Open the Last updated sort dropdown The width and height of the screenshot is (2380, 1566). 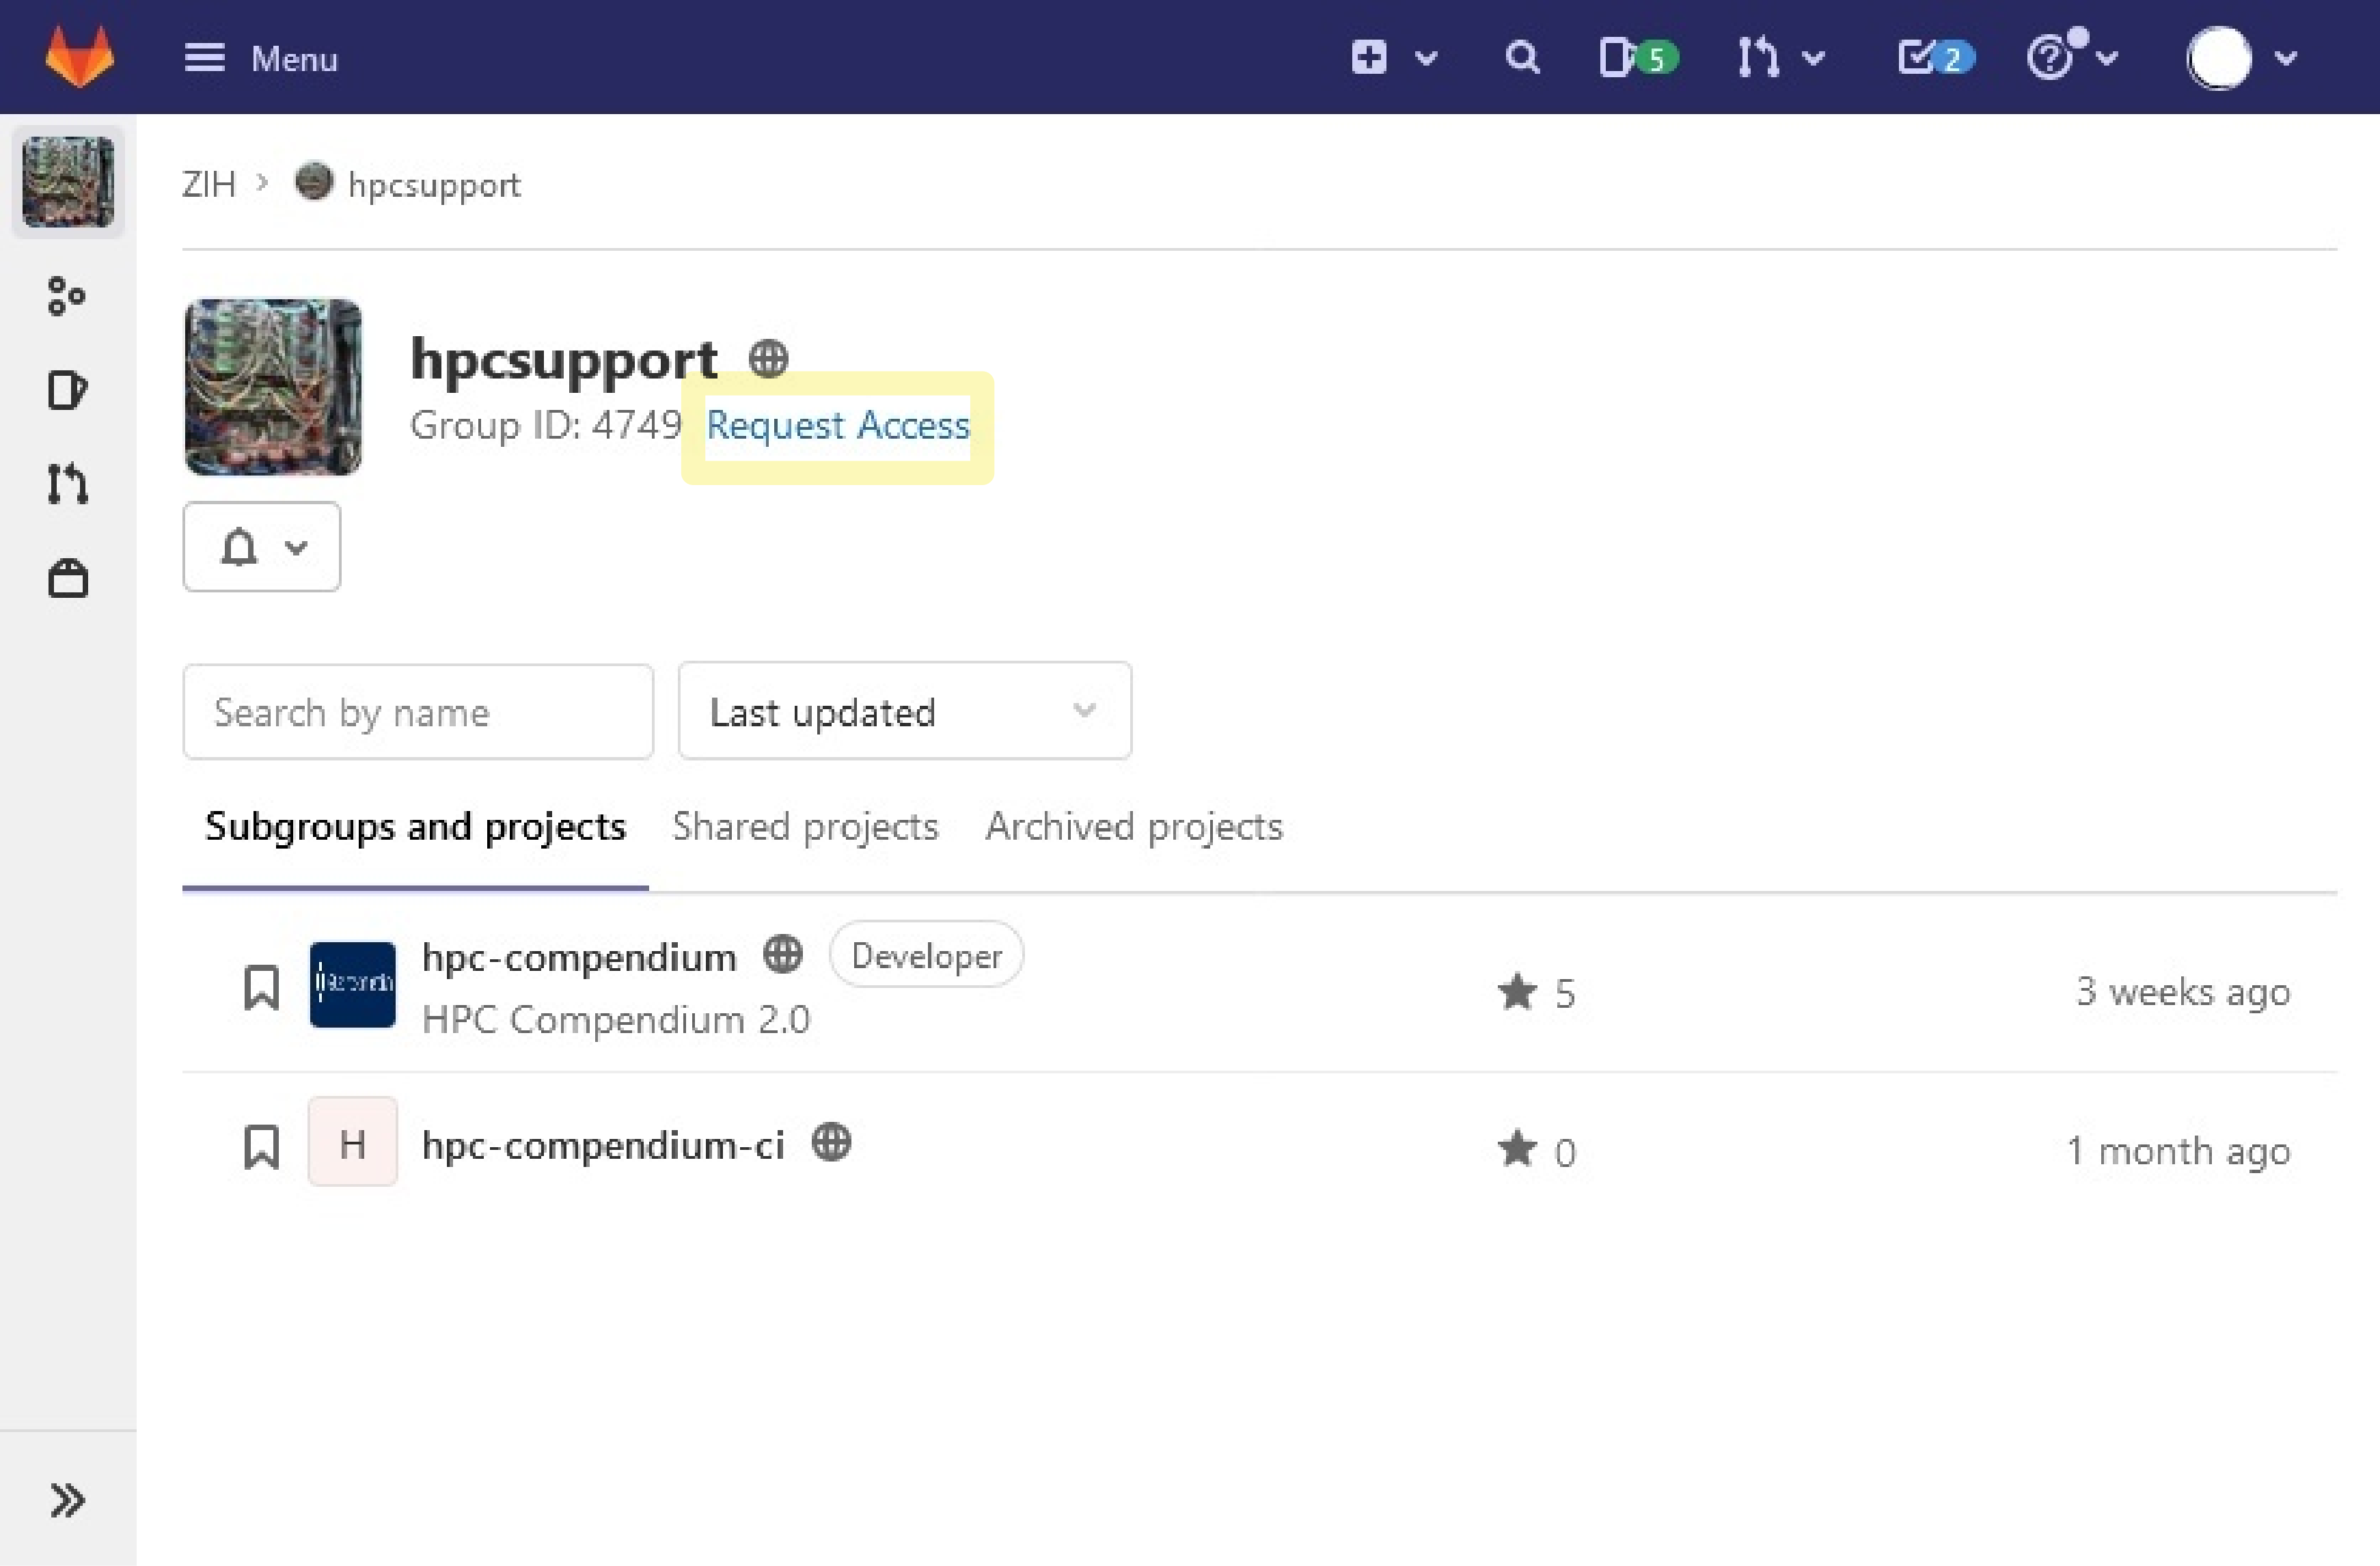coord(905,711)
